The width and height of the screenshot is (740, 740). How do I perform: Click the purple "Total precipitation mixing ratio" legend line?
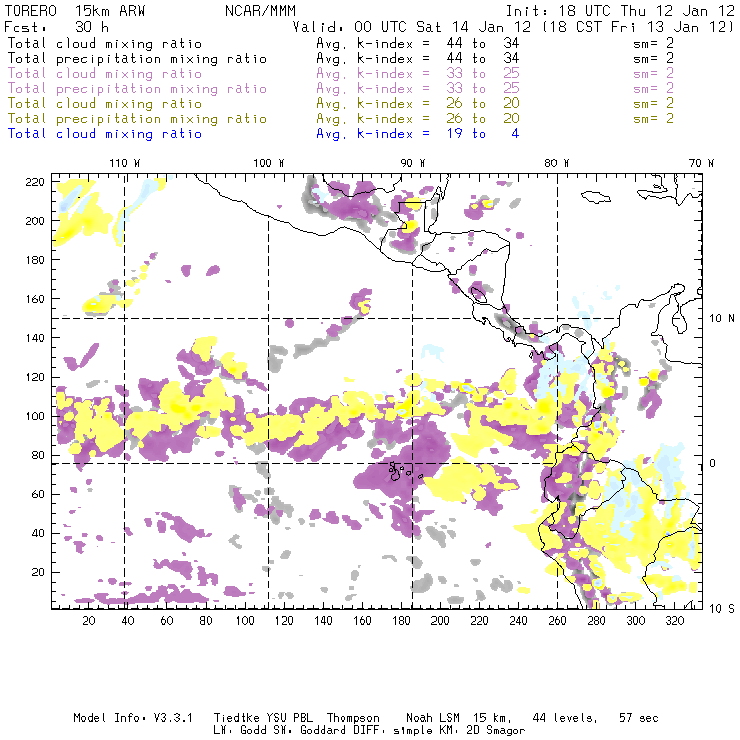pos(137,89)
